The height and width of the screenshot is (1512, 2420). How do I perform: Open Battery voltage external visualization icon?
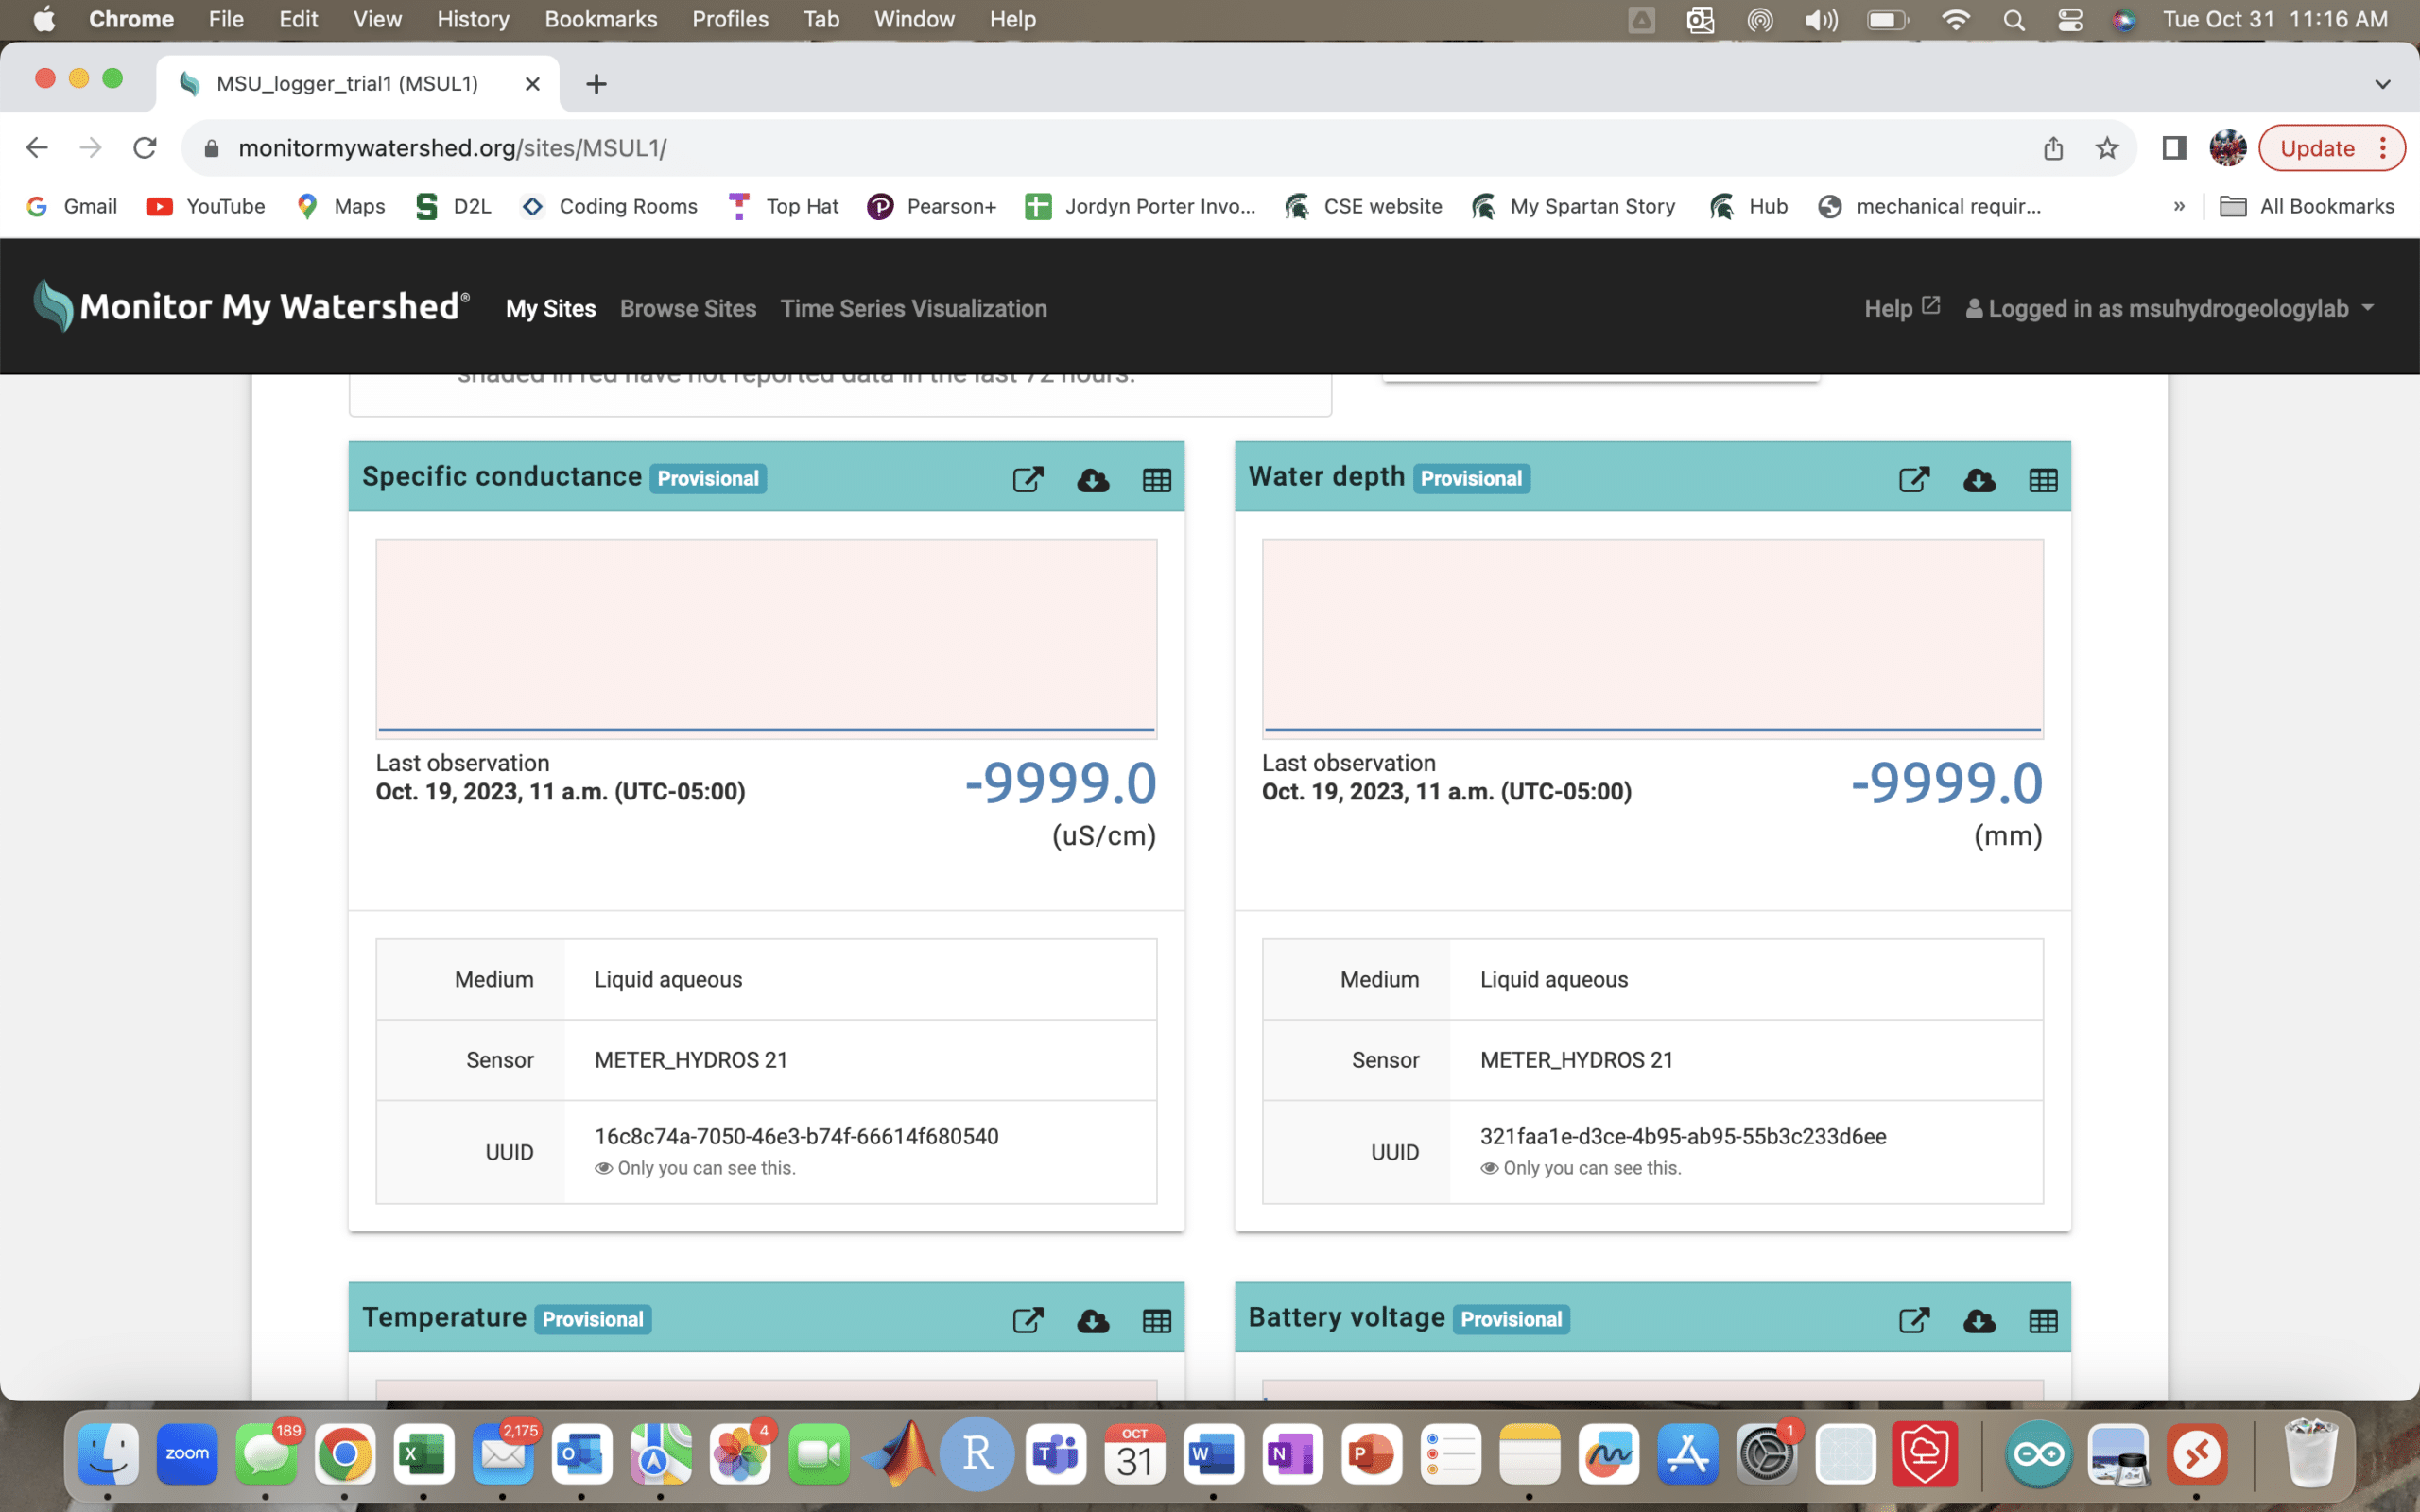1913,1321
